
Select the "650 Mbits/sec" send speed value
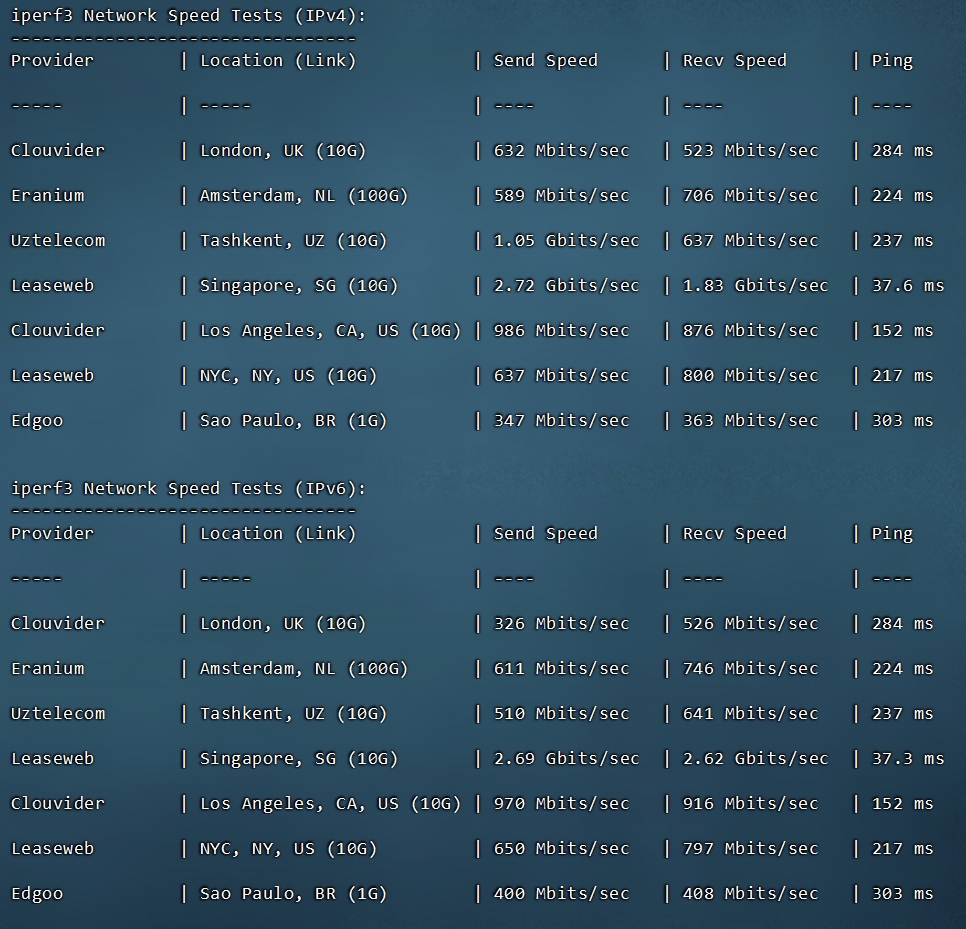(x=561, y=849)
